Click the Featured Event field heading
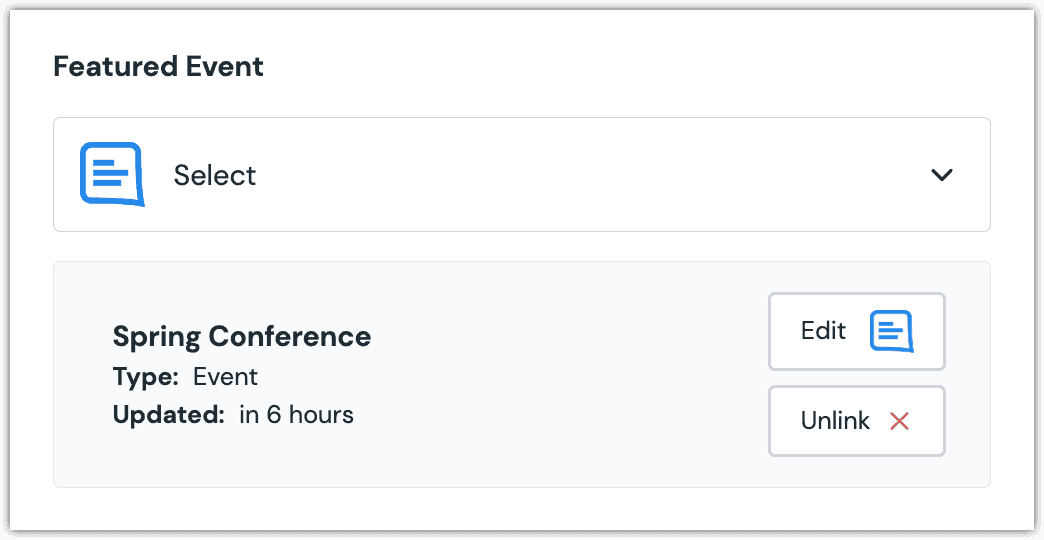The width and height of the screenshot is (1044, 540). click(x=158, y=67)
